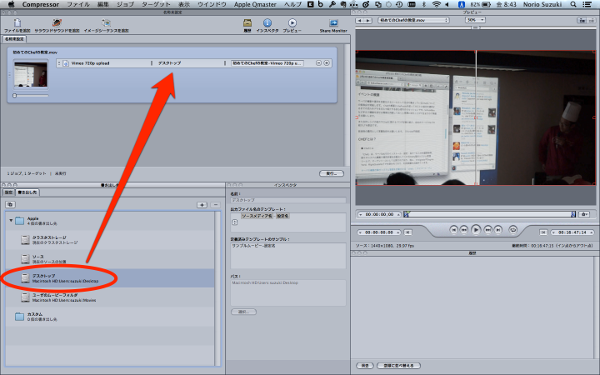The height and width of the screenshot is (375, 600).
Task: Click the set In point button
Action: [408, 232]
